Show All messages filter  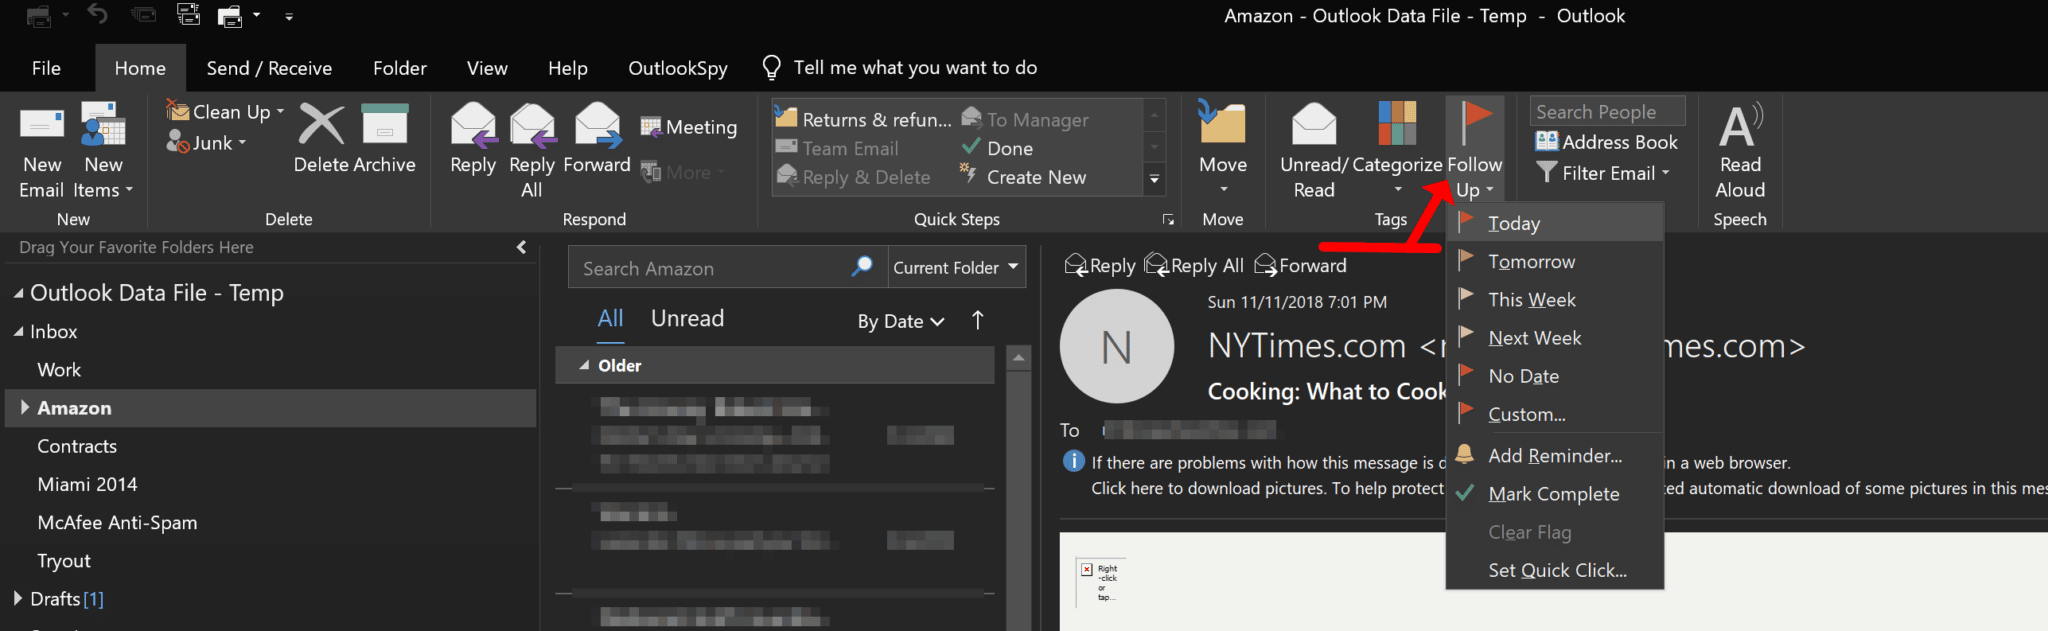coord(610,318)
